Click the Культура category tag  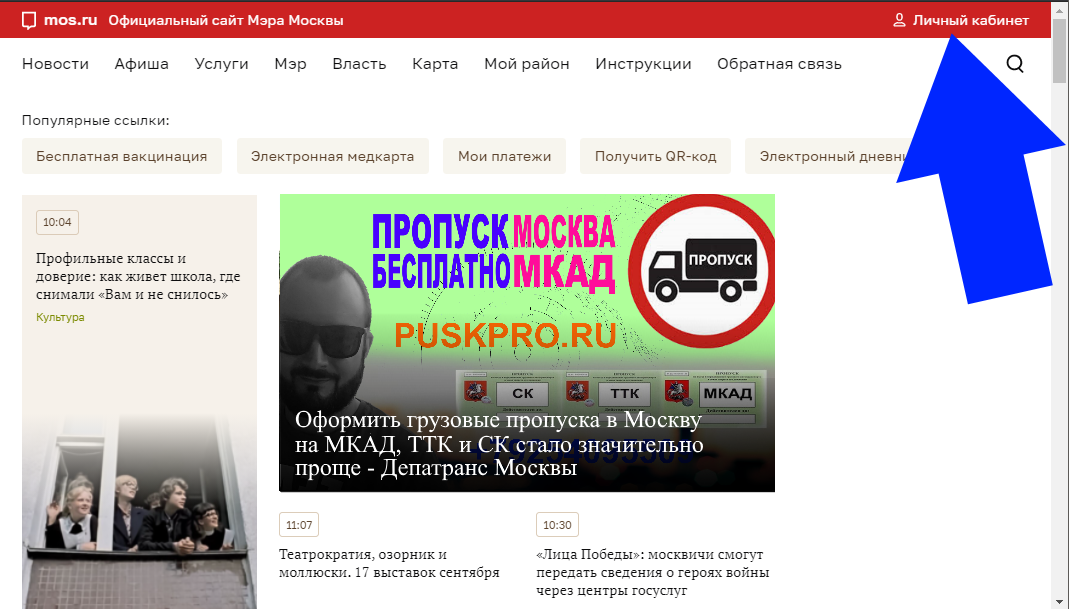click(x=60, y=317)
